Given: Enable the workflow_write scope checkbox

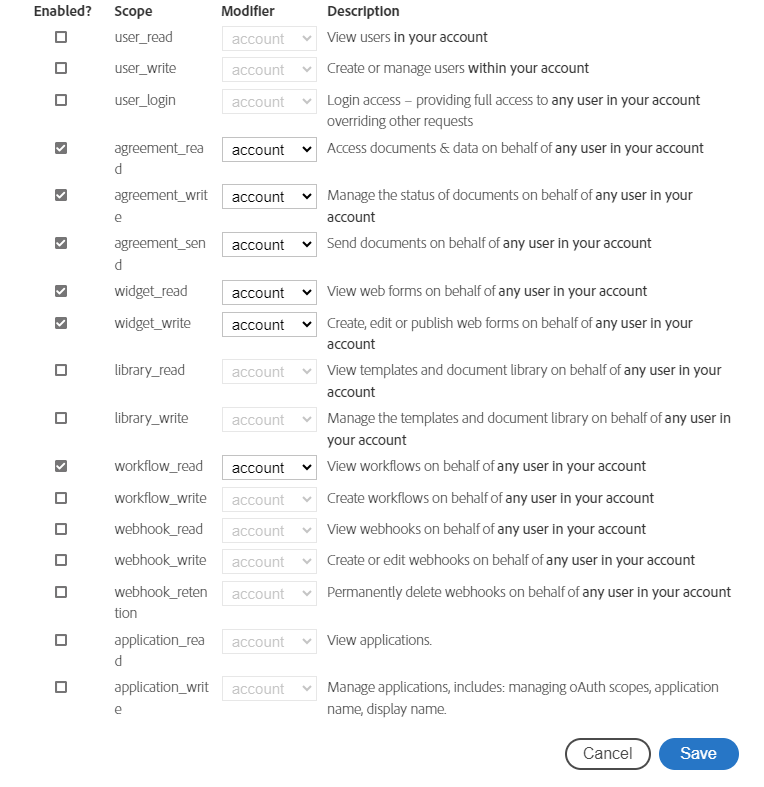Looking at the screenshot, I should [x=61, y=498].
